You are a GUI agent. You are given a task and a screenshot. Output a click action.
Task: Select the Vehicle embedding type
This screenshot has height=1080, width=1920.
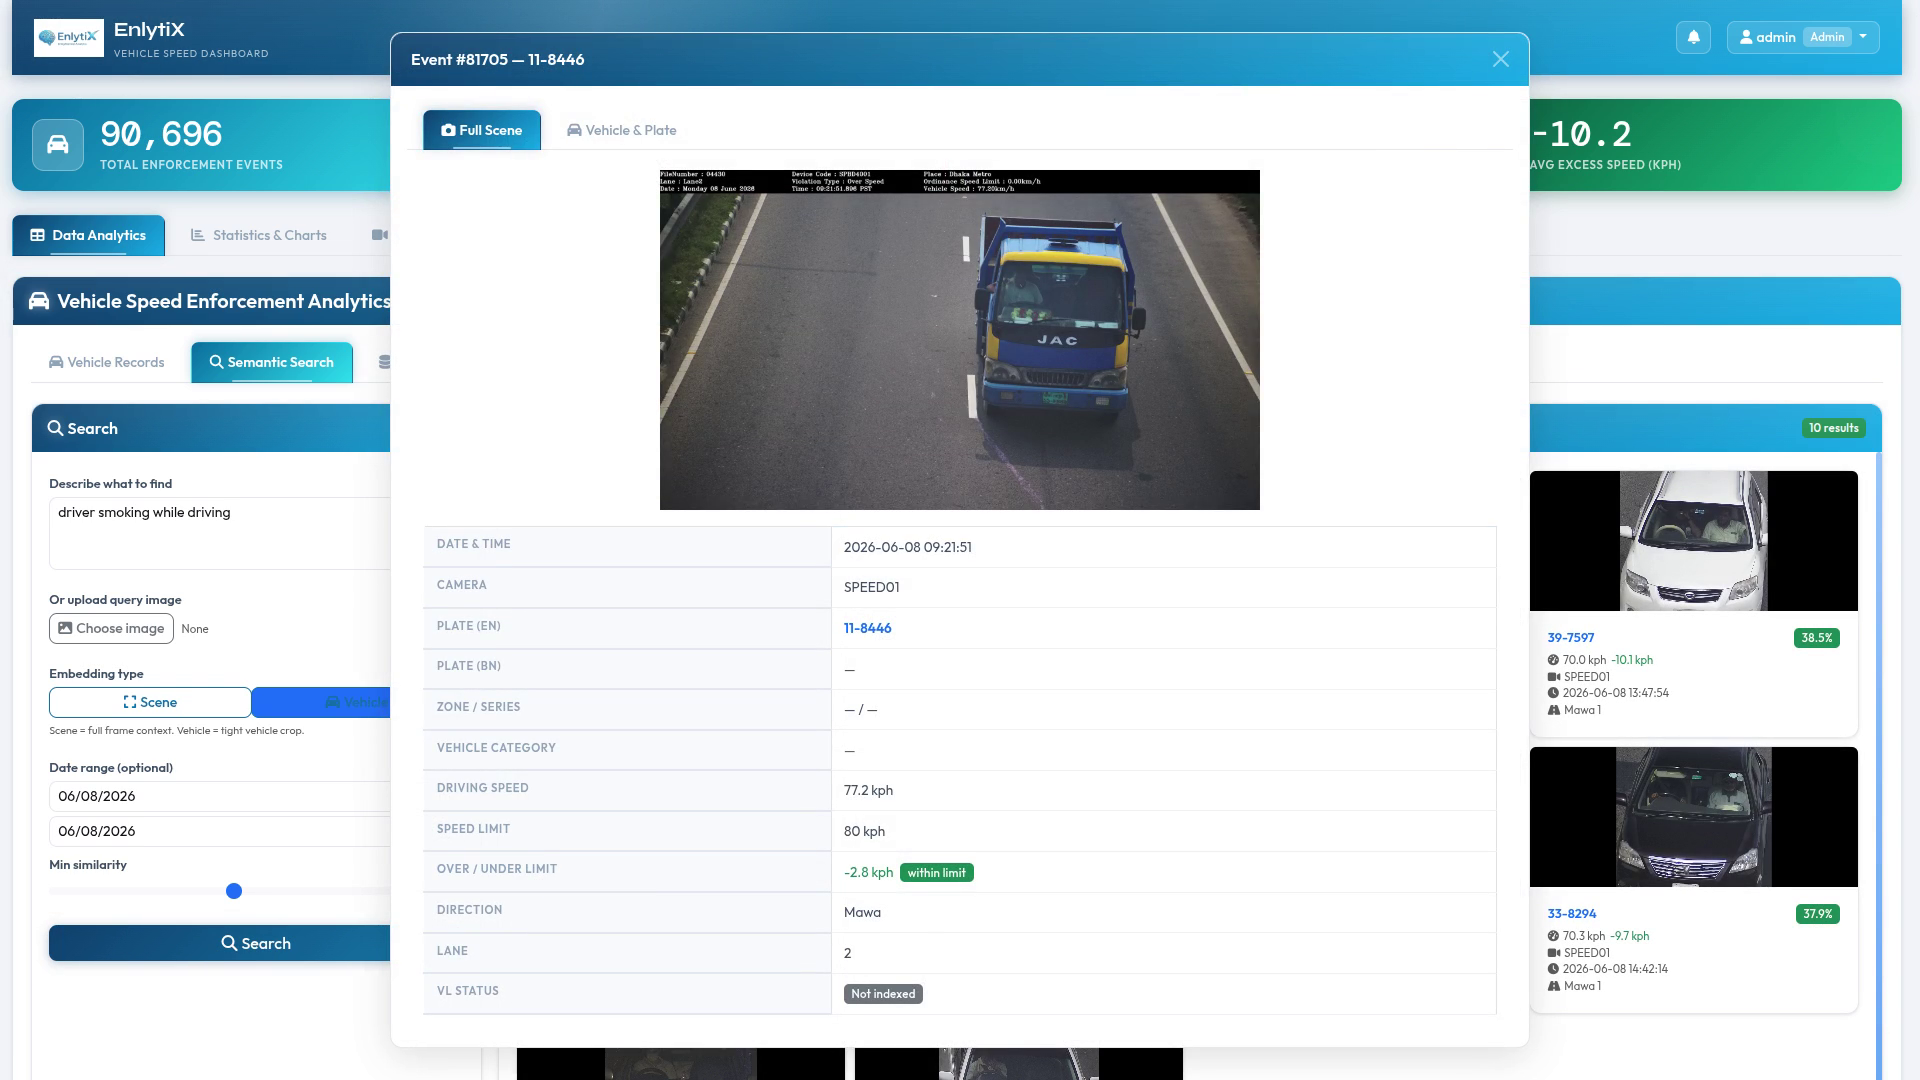322,702
